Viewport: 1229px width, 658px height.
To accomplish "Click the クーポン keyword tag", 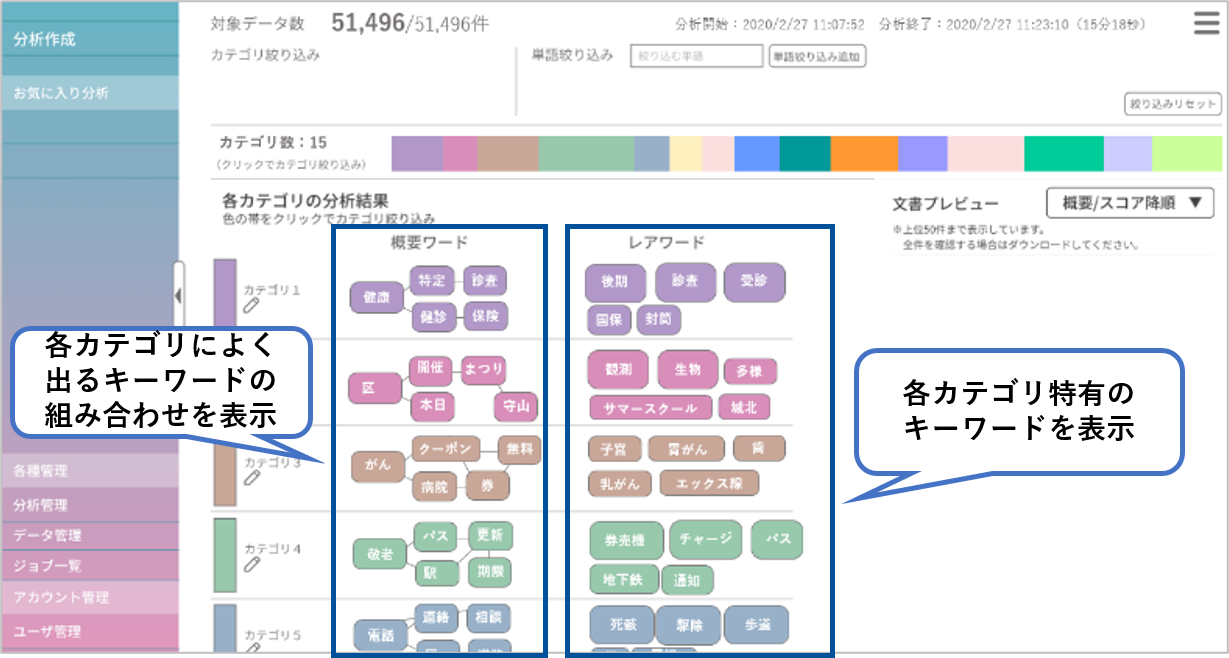I will 445,449.
